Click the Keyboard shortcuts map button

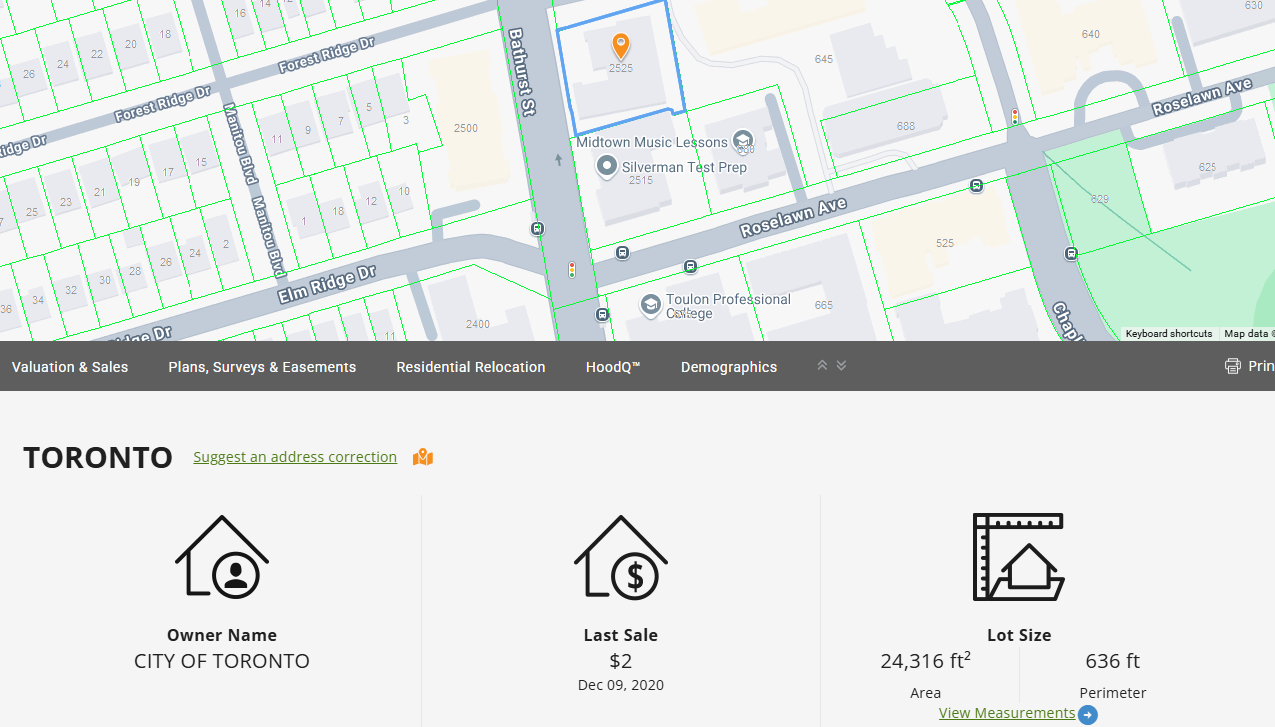tap(1169, 334)
